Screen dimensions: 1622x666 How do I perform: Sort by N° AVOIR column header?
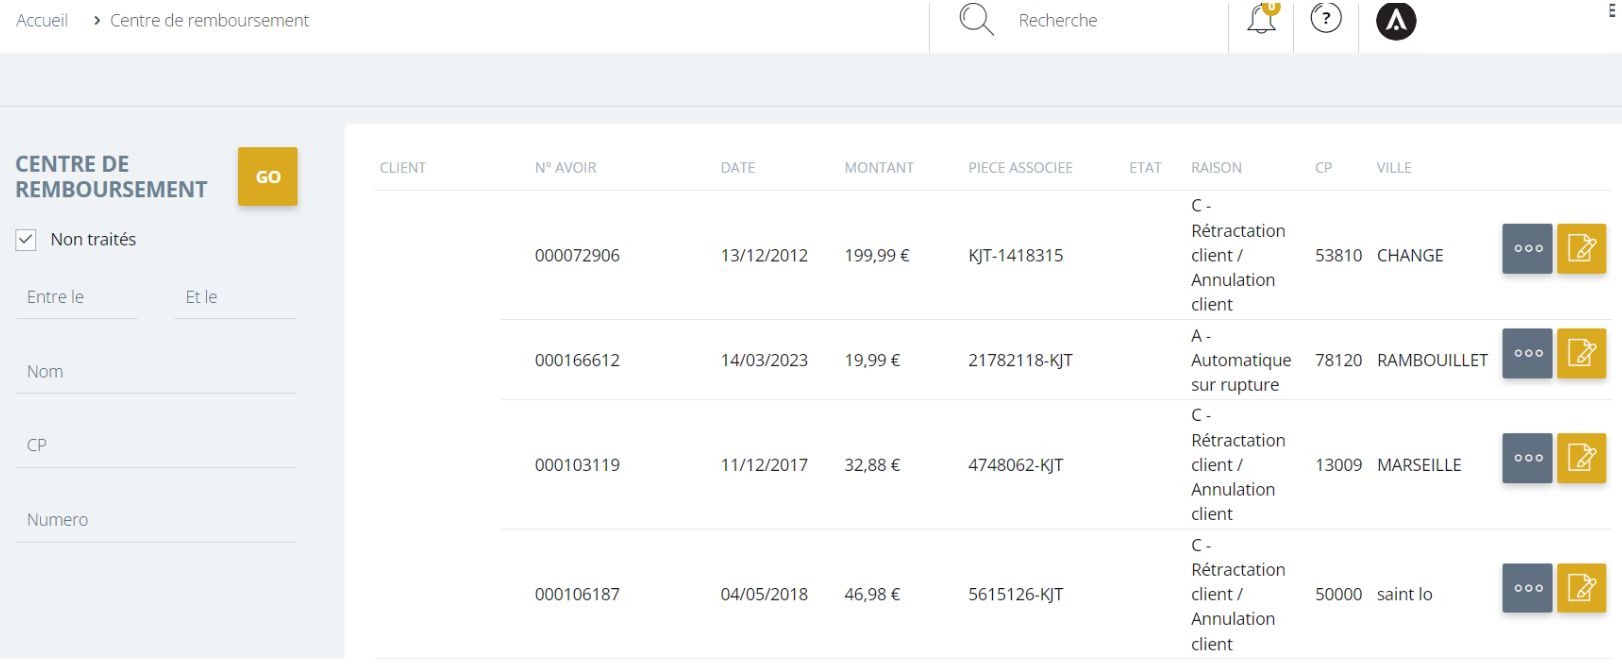tap(565, 168)
